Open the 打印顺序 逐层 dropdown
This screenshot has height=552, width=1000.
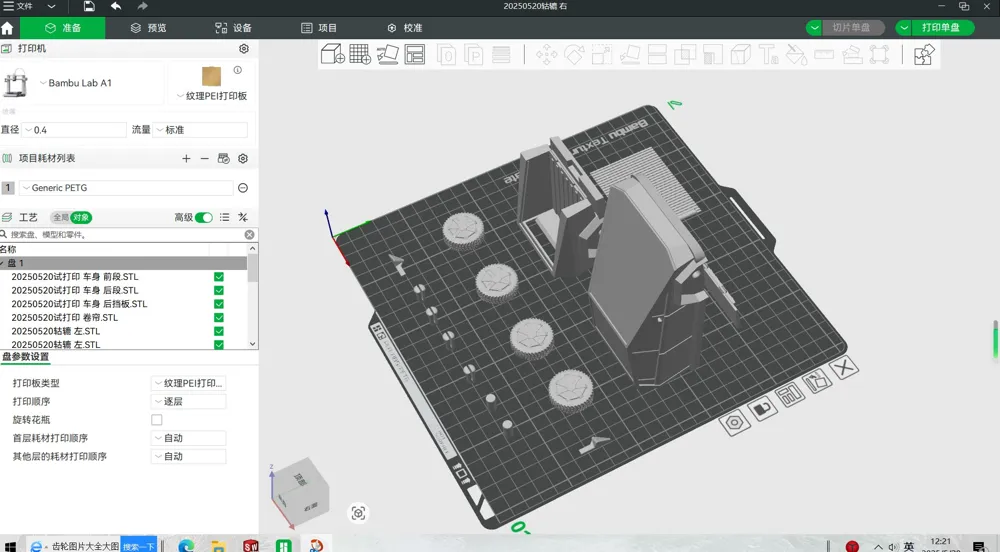point(188,402)
